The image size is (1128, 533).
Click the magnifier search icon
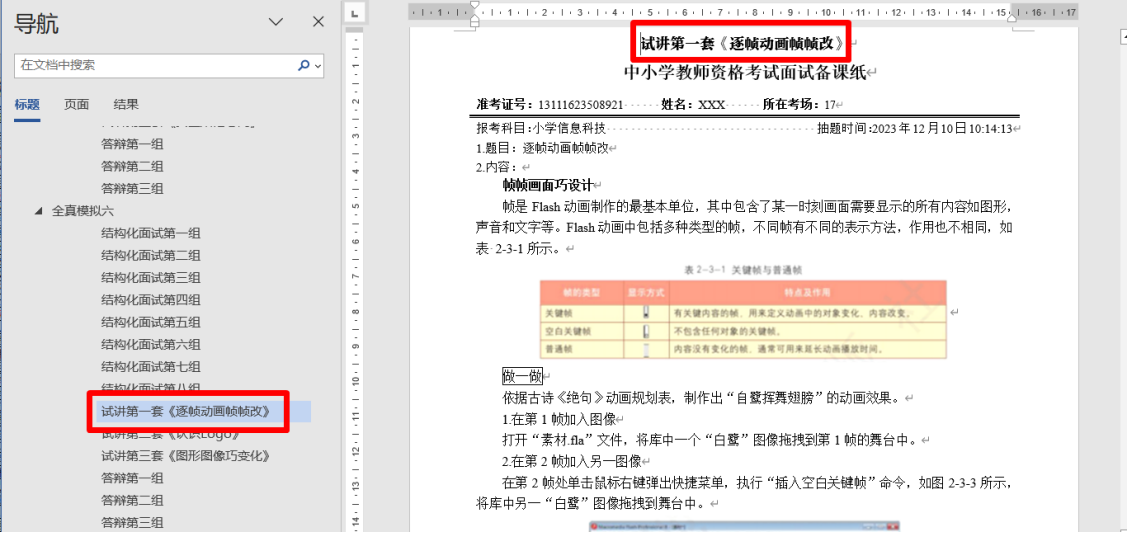click(x=304, y=65)
